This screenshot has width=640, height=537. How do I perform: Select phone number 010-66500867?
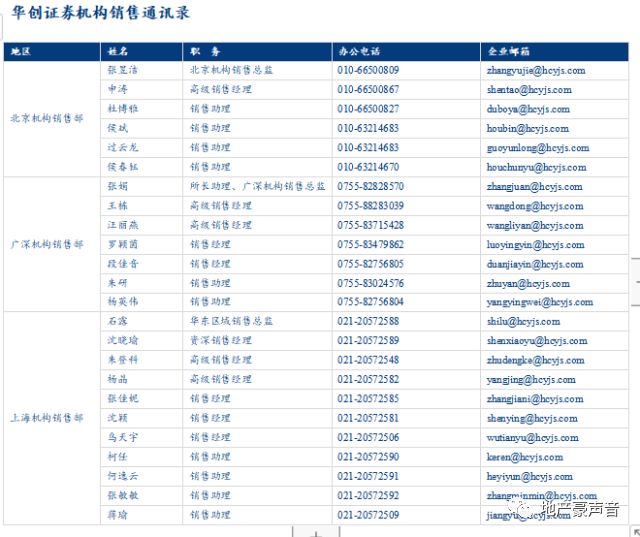[368, 89]
